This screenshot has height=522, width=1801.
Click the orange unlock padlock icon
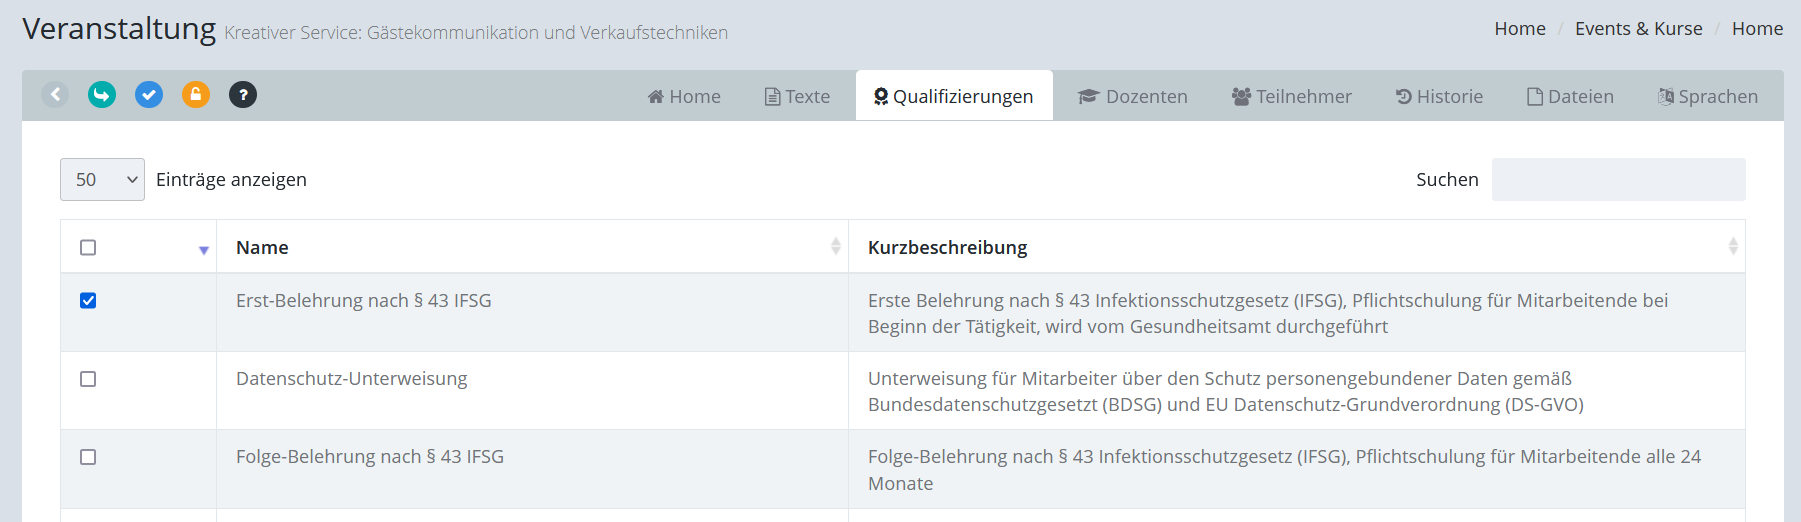point(196,95)
